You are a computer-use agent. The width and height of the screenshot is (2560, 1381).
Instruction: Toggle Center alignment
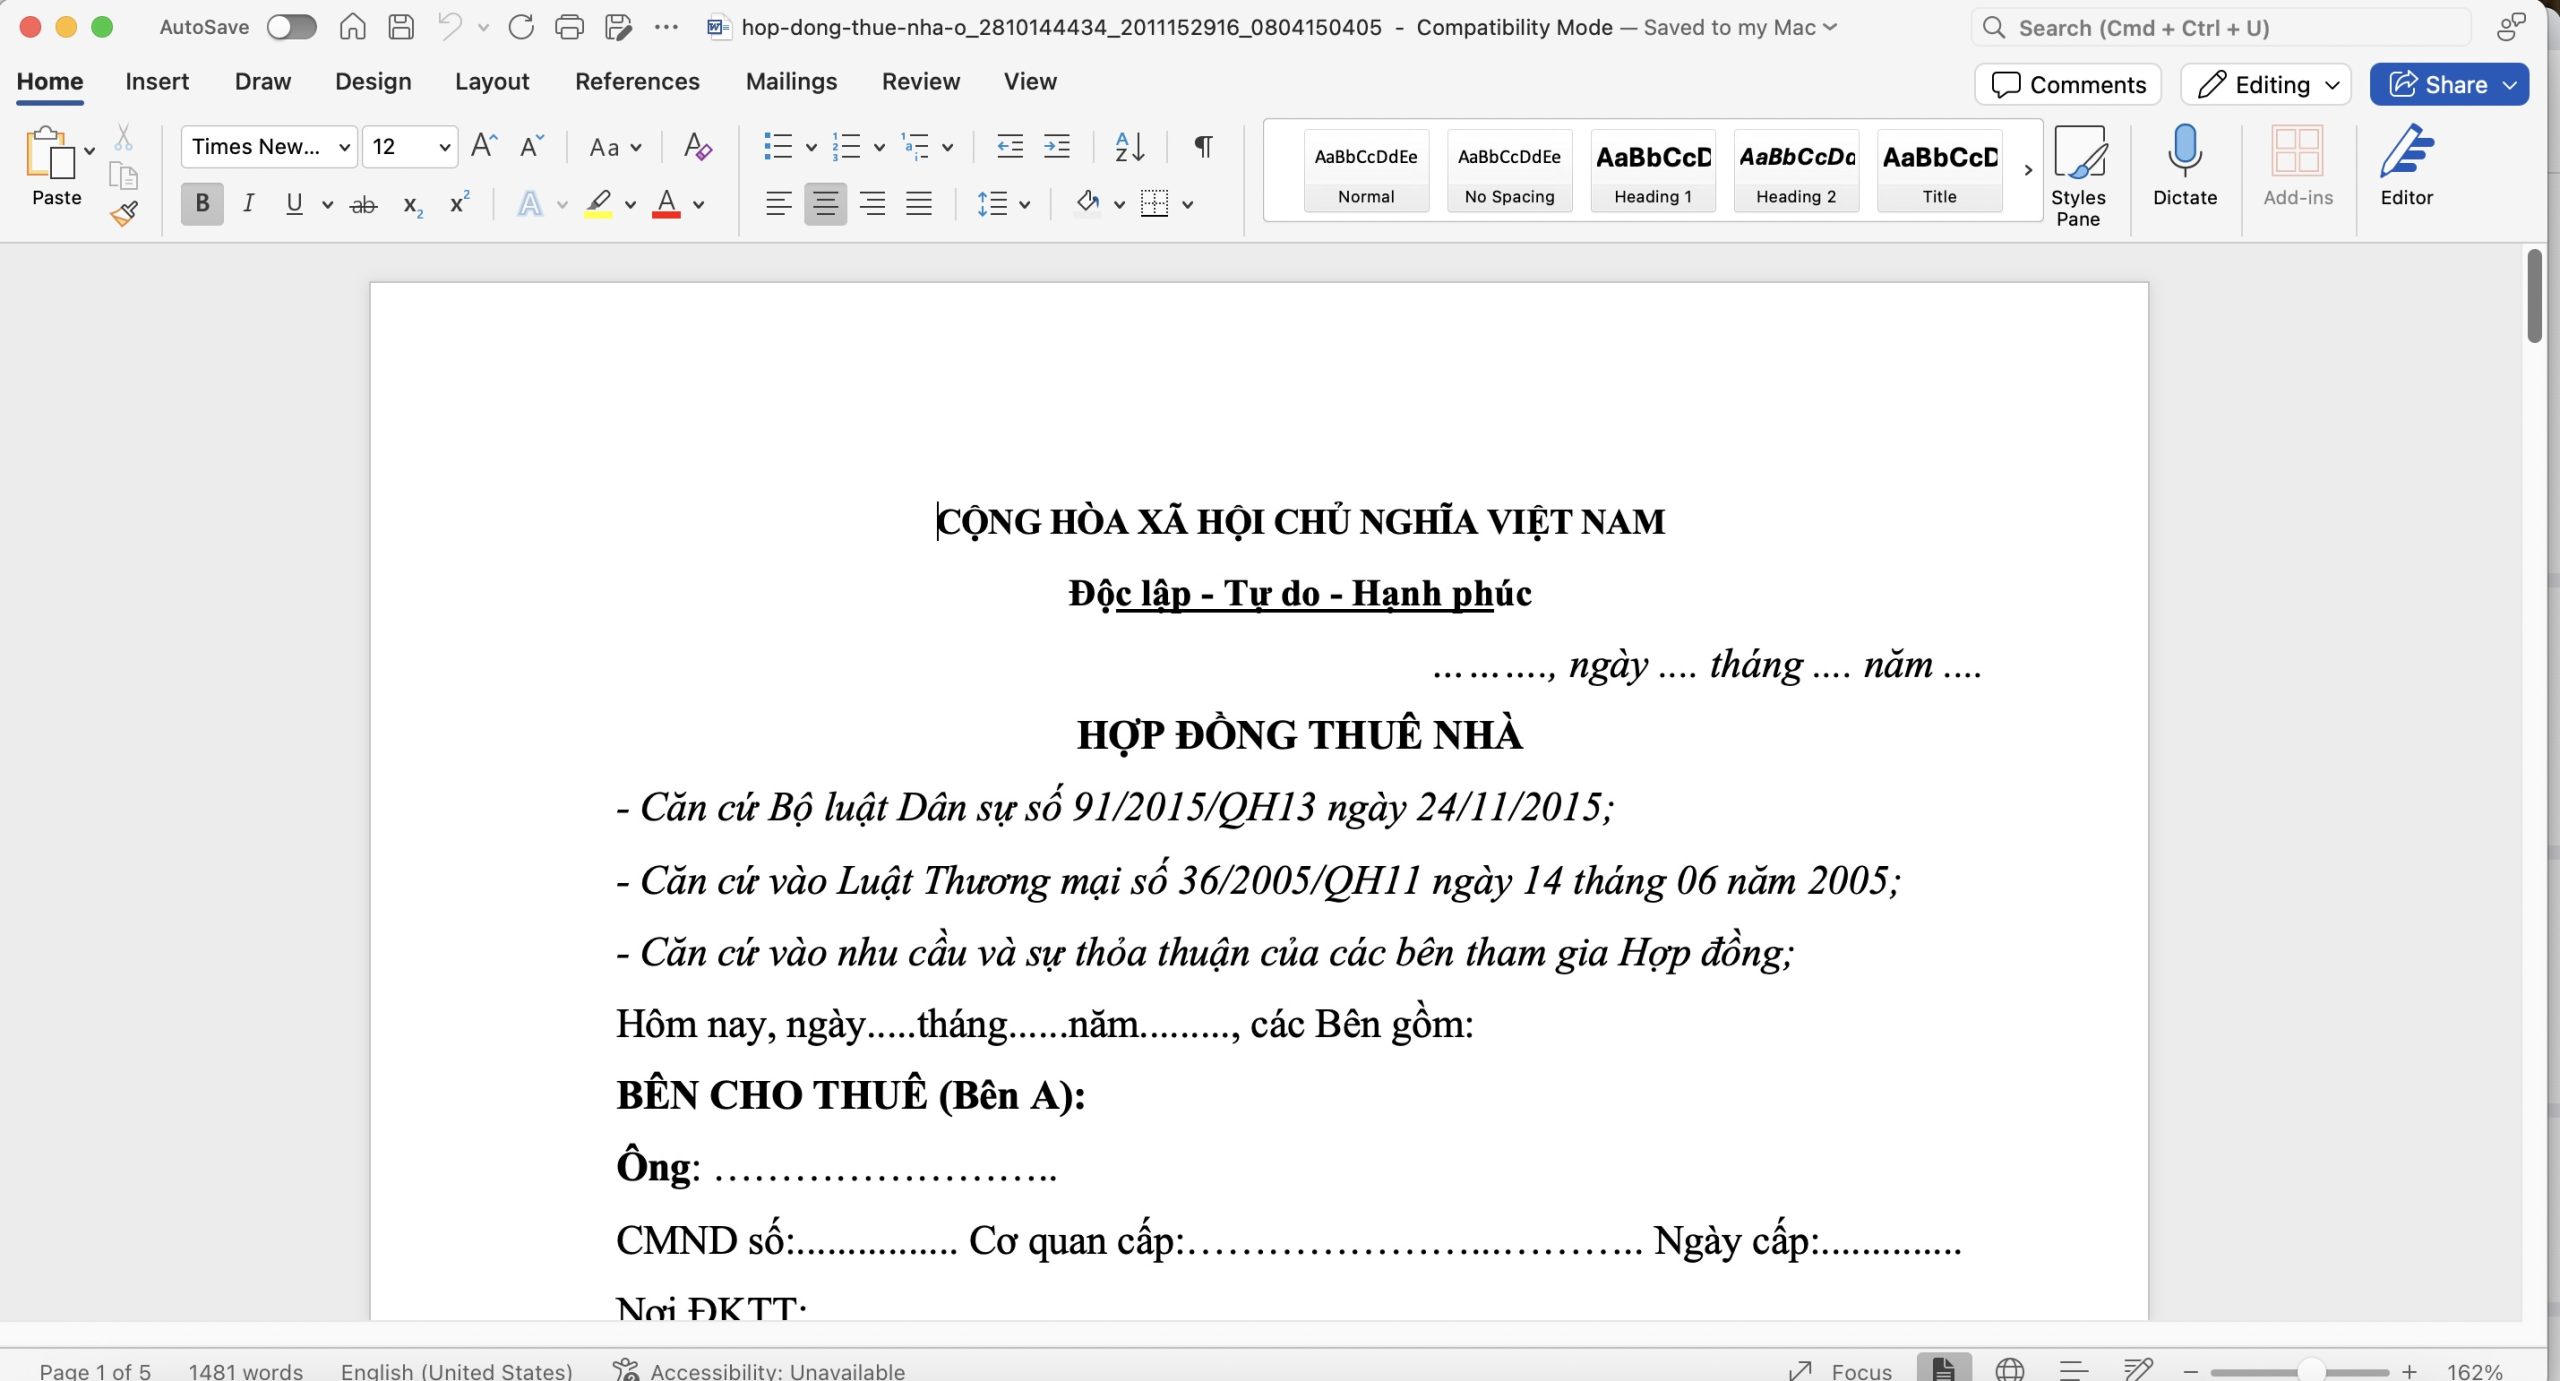[825, 204]
